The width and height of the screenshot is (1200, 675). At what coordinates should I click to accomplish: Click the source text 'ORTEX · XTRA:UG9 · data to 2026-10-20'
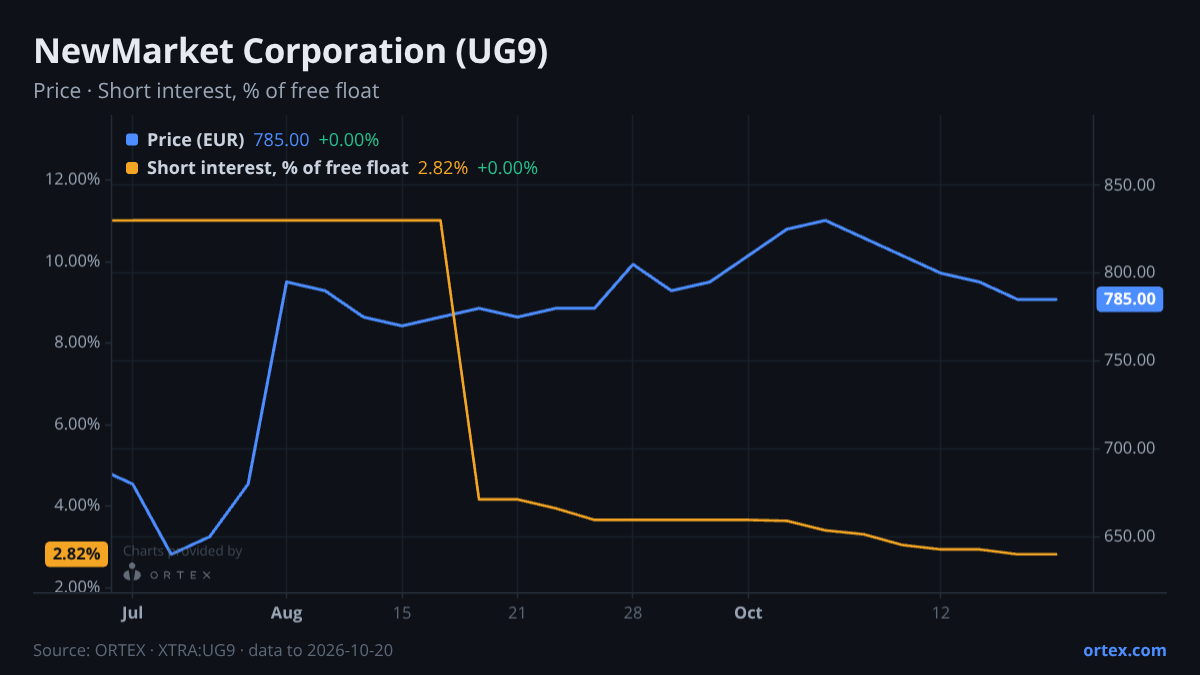click(244, 650)
